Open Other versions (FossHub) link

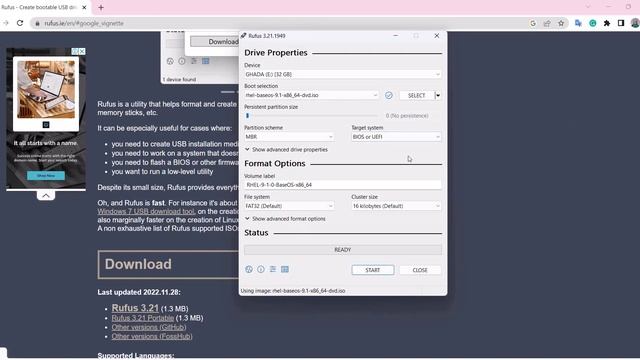152,336
